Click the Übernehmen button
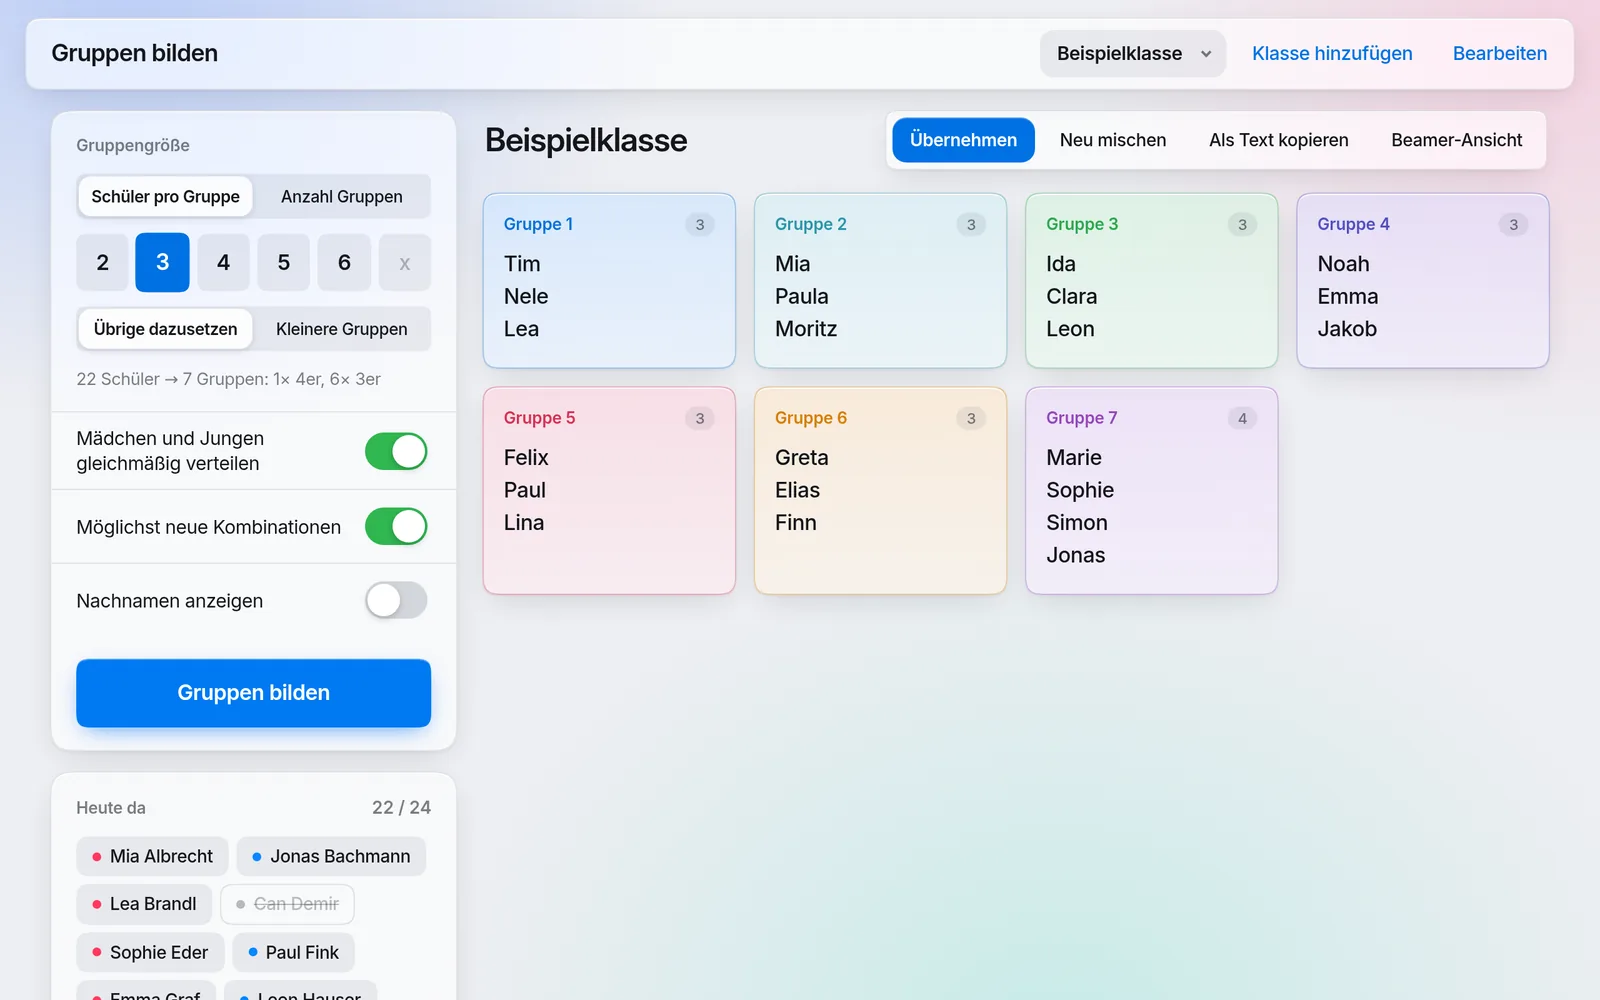The image size is (1600, 1000). pyautogui.click(x=963, y=140)
